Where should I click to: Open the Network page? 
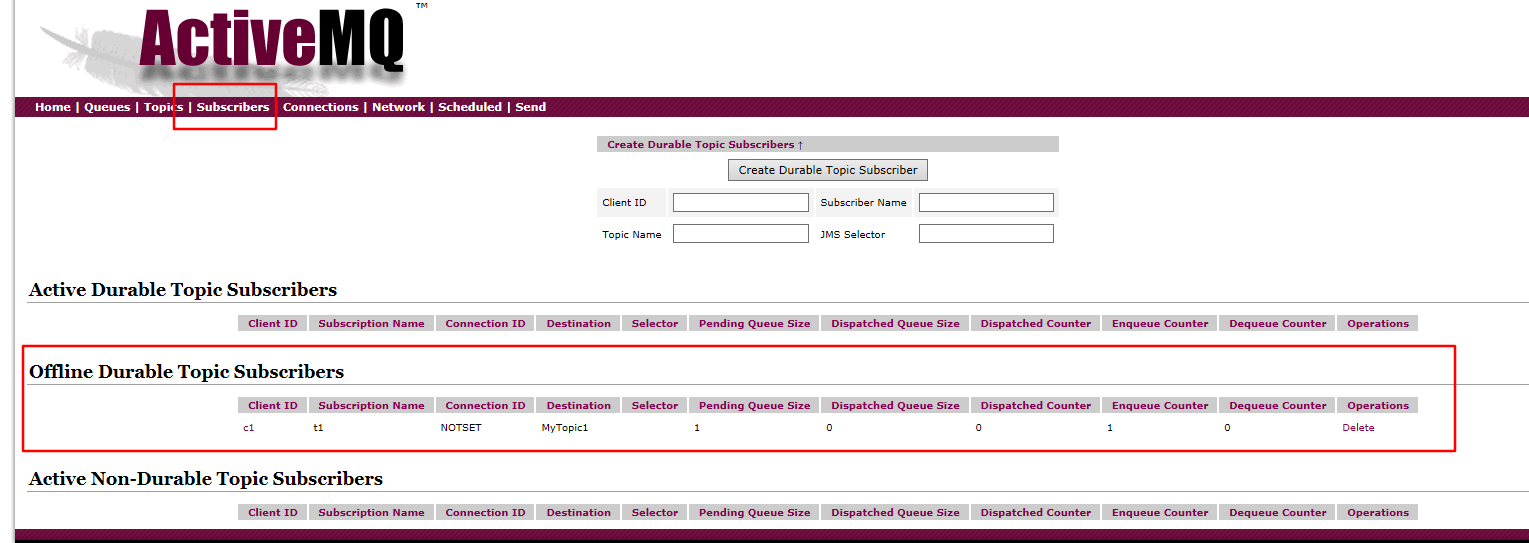tap(398, 107)
